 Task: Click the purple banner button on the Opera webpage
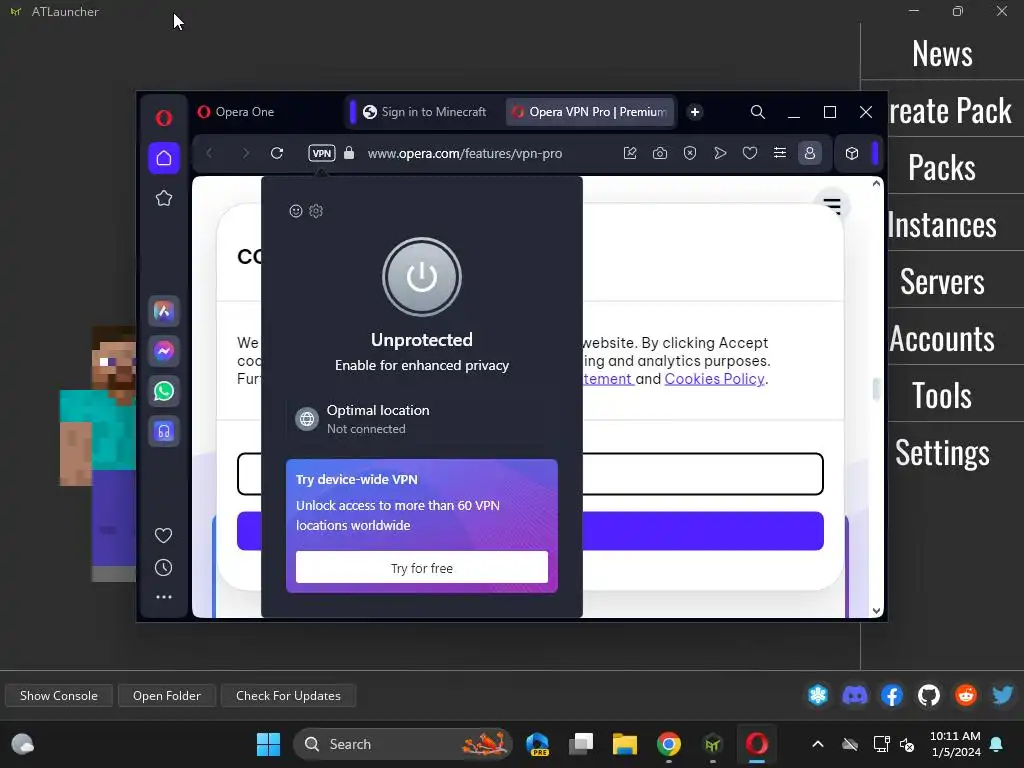click(x=530, y=531)
